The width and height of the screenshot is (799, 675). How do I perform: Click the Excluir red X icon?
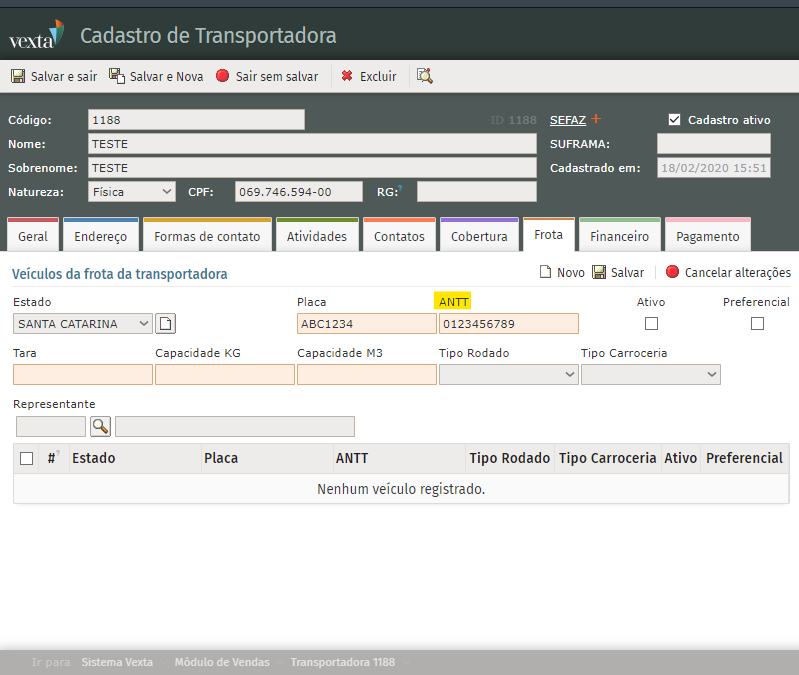coord(347,76)
